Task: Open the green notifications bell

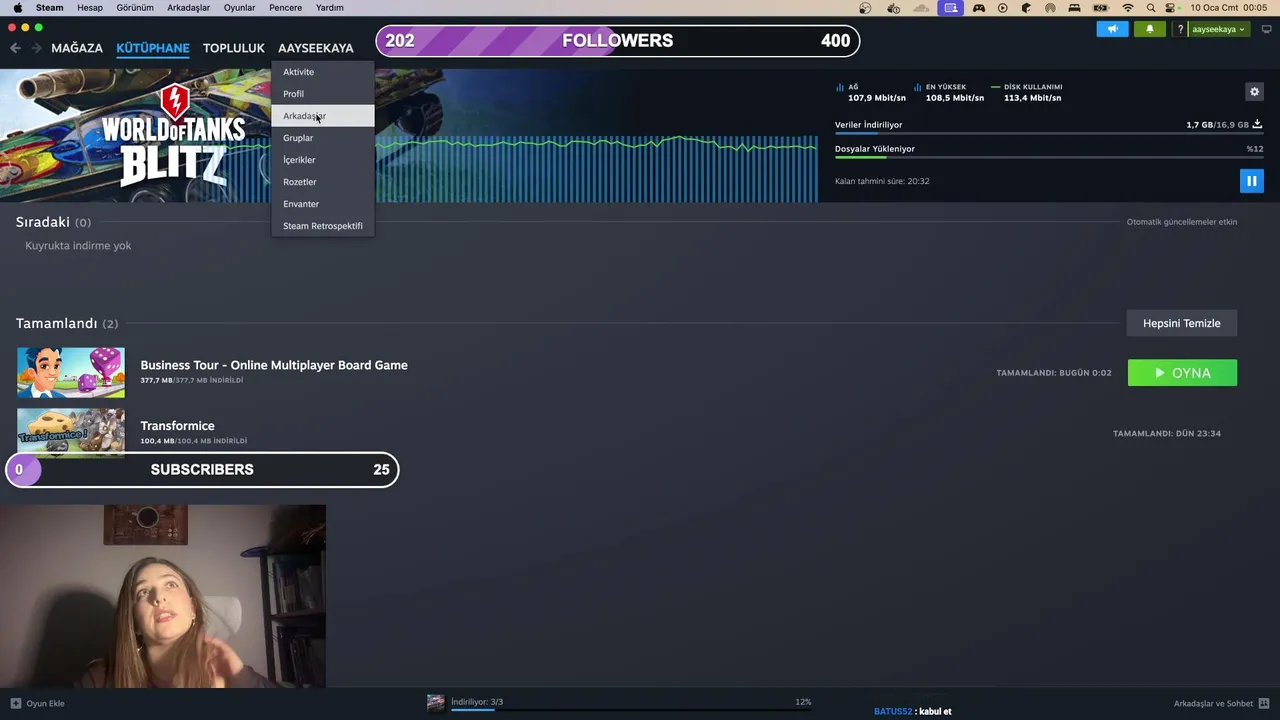Action: point(1149,29)
